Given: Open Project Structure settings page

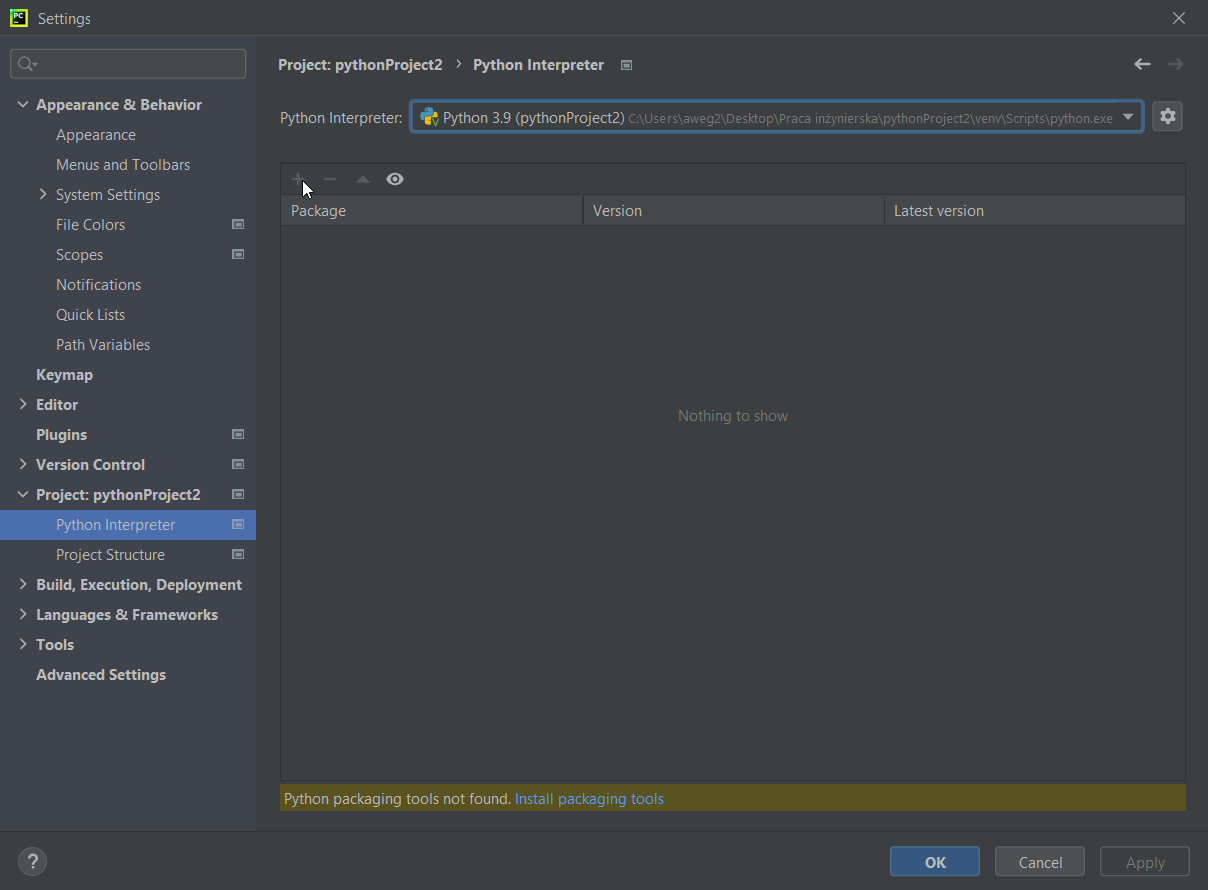Looking at the screenshot, I should pos(110,555).
